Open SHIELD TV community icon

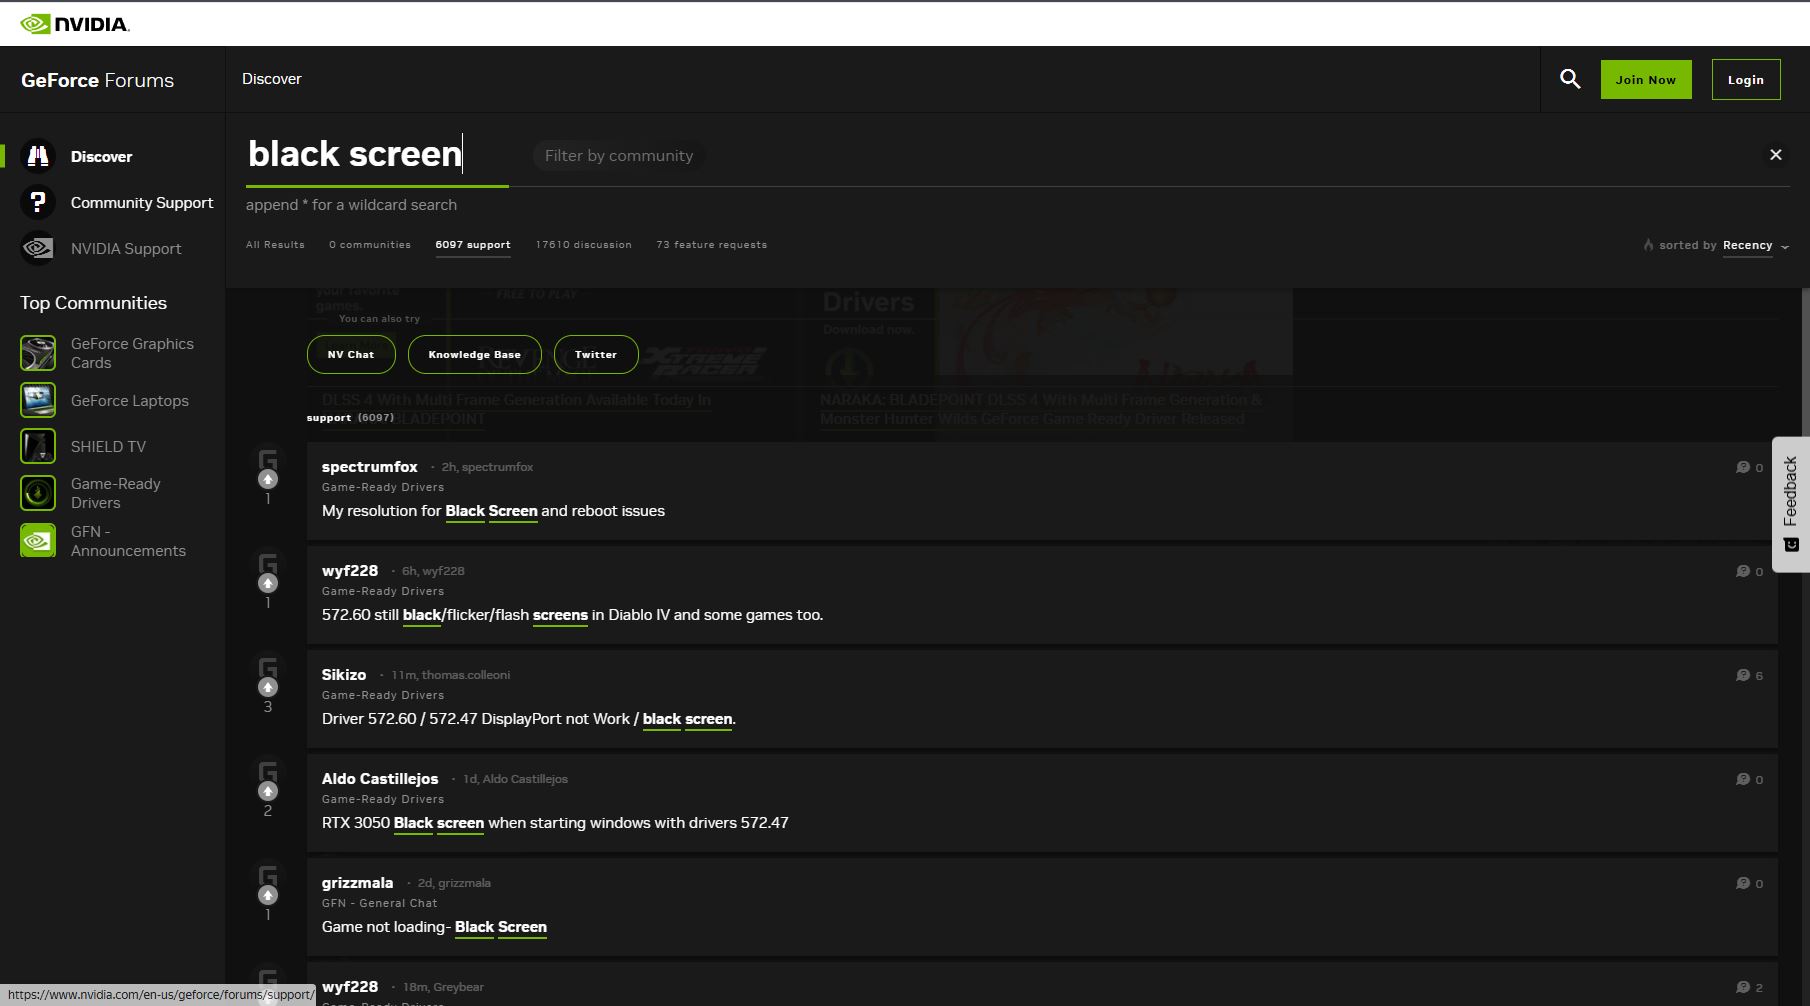(38, 446)
